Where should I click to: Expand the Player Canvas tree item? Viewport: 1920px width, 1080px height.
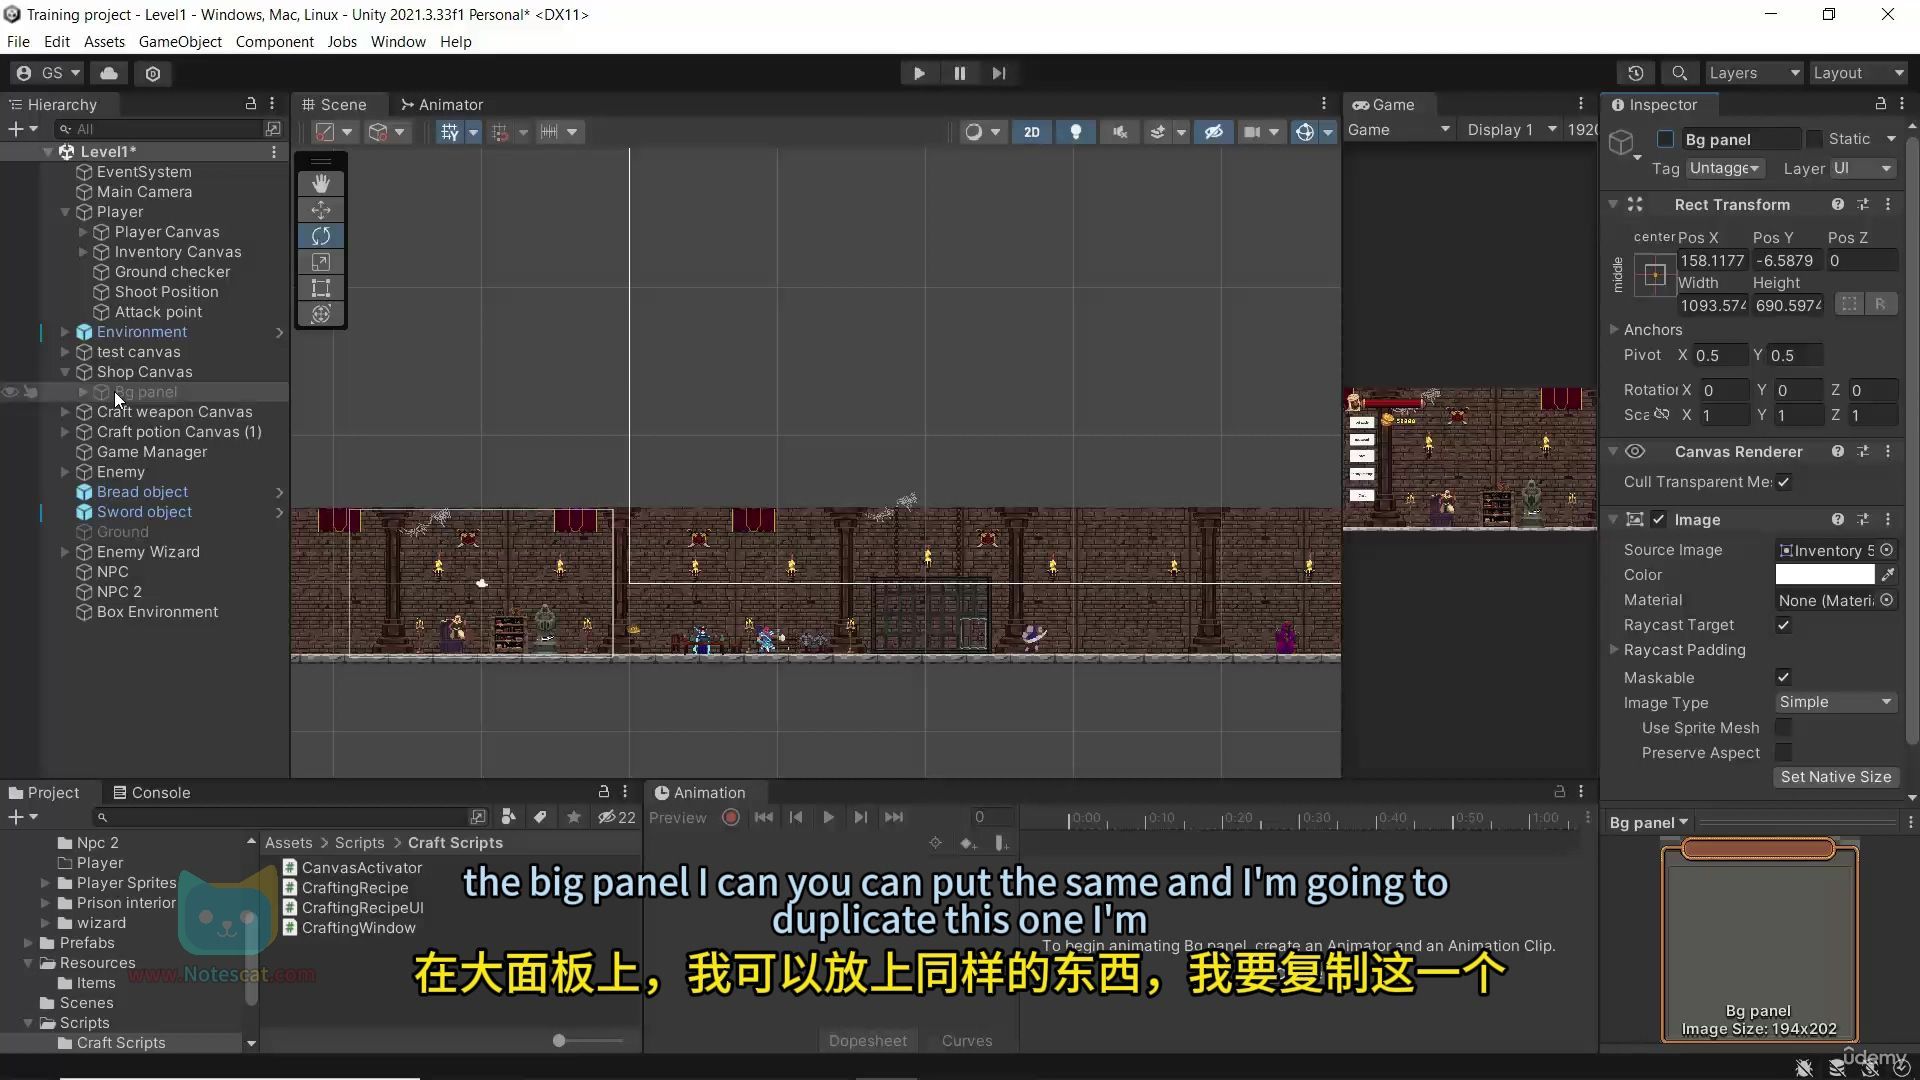[83, 232]
